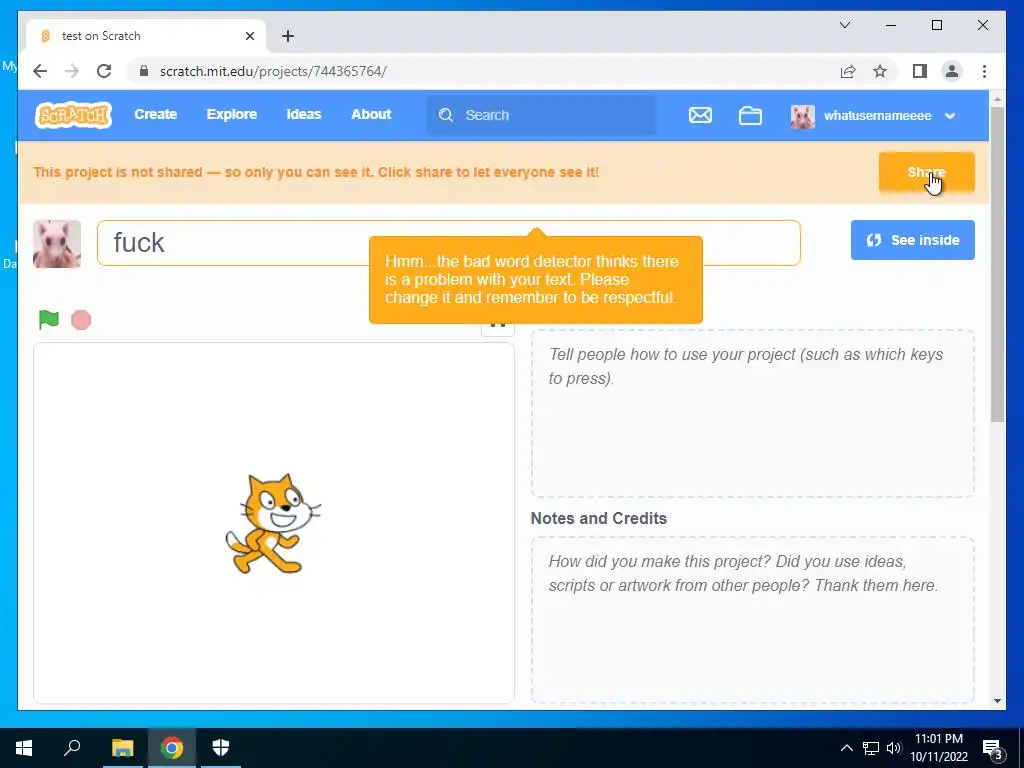Screen dimensions: 1024x768
Task: Click the page vertical scrollbar thumb
Action: point(997,264)
